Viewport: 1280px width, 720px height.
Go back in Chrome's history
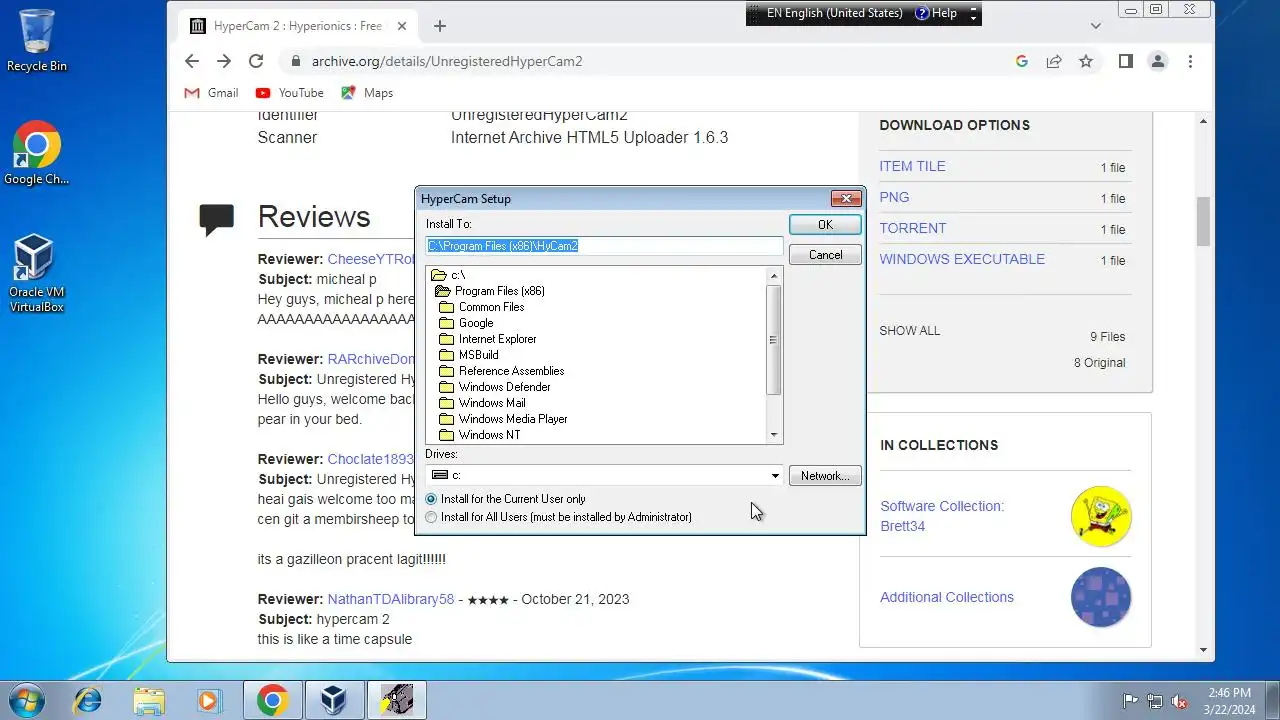tap(192, 61)
